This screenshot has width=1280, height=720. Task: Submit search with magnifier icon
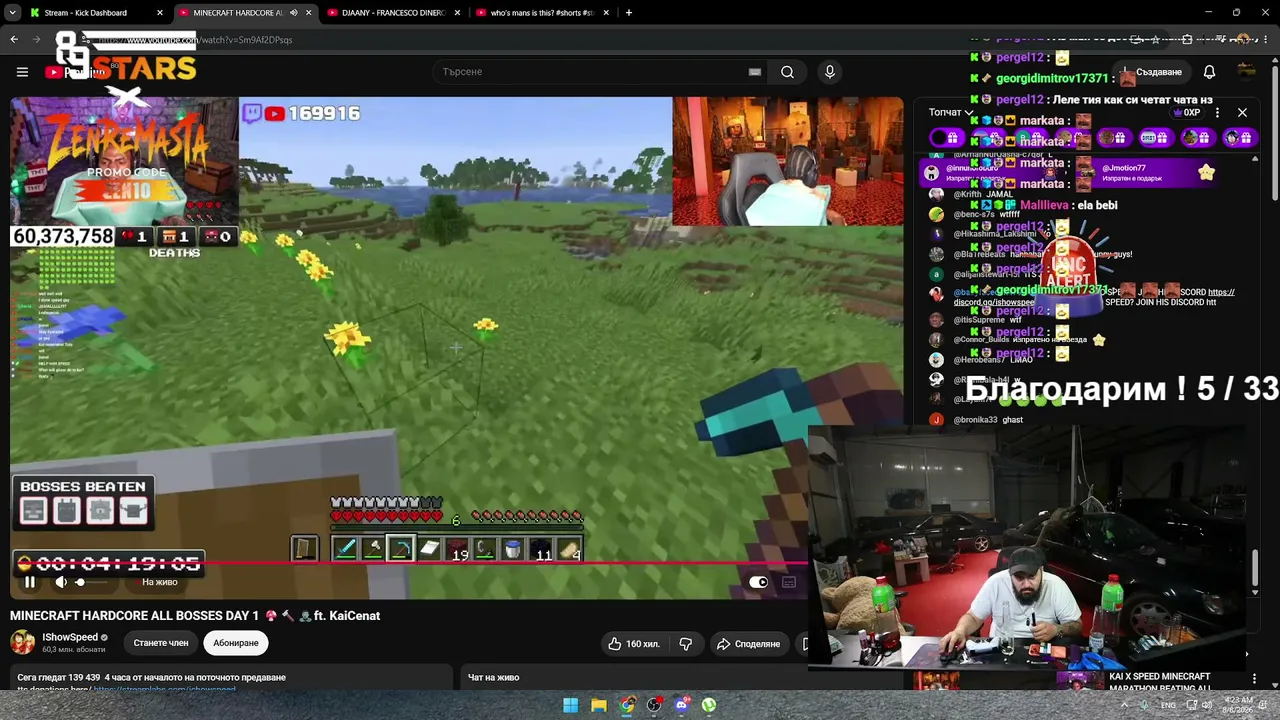(787, 72)
